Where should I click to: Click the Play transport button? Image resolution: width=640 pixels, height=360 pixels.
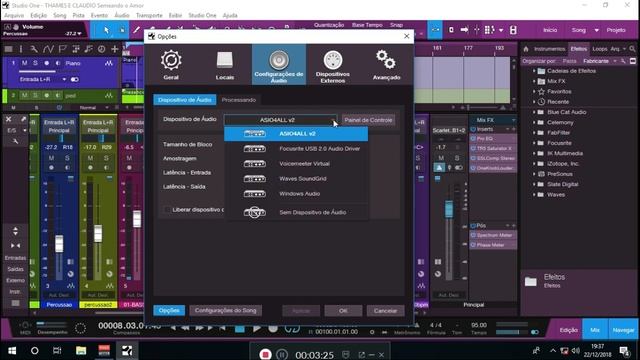coord(257,329)
